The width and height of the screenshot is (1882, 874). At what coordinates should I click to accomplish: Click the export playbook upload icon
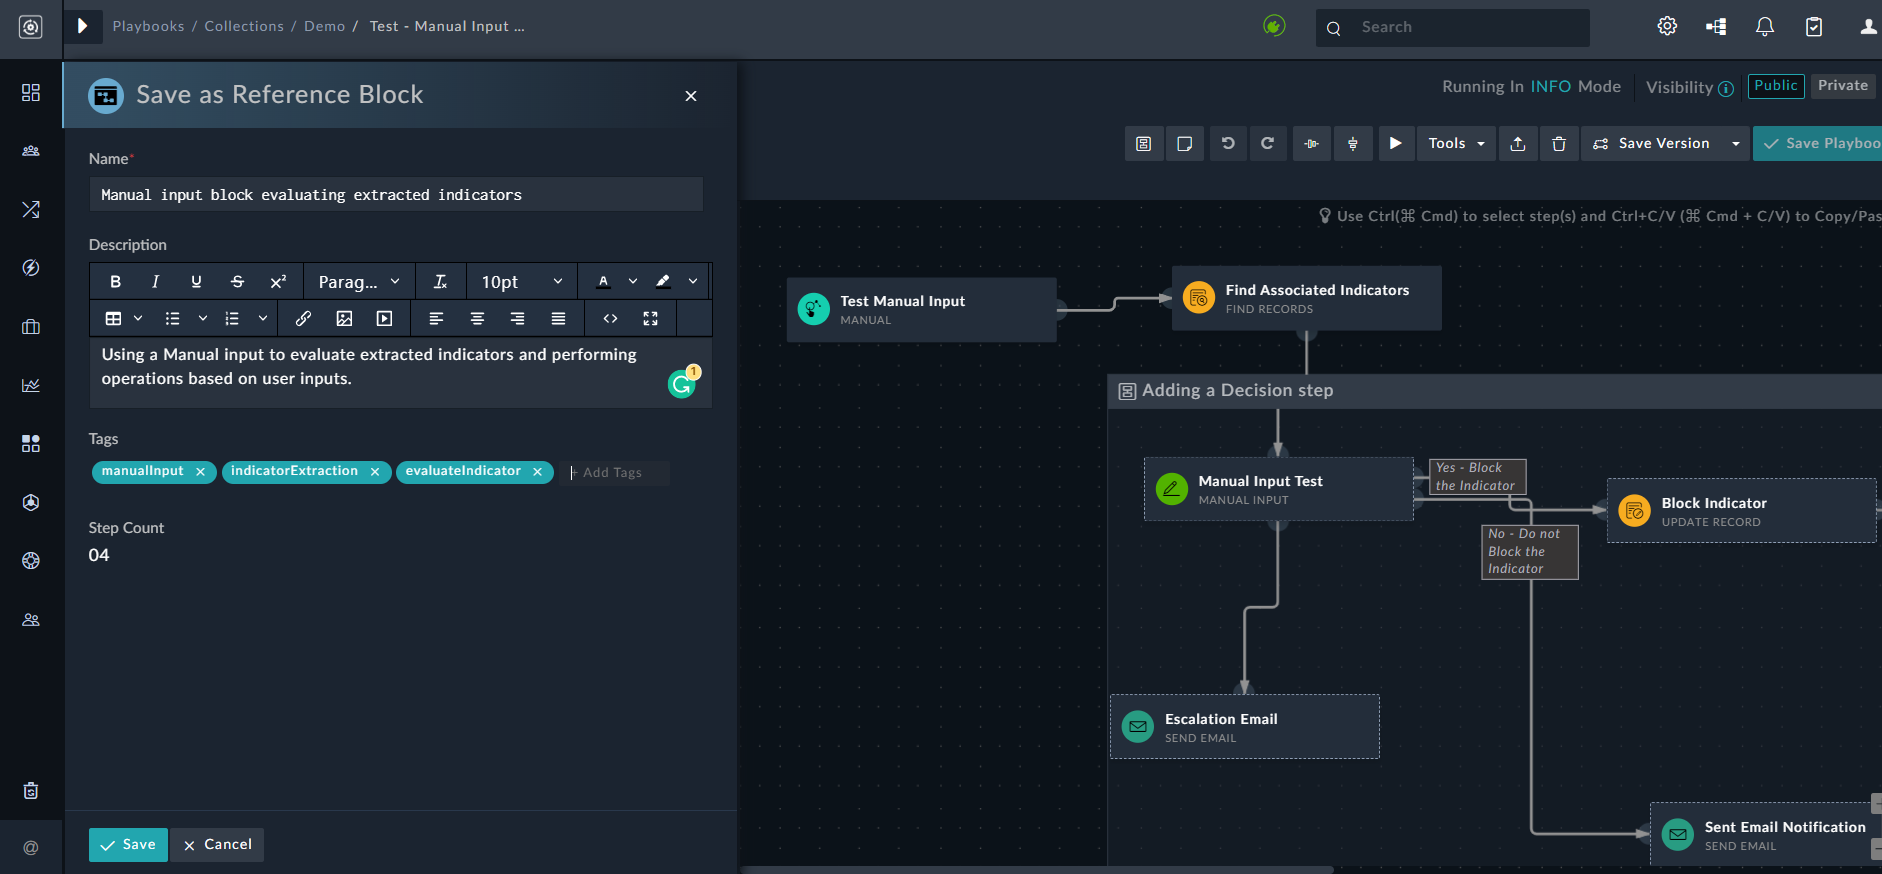point(1517,144)
